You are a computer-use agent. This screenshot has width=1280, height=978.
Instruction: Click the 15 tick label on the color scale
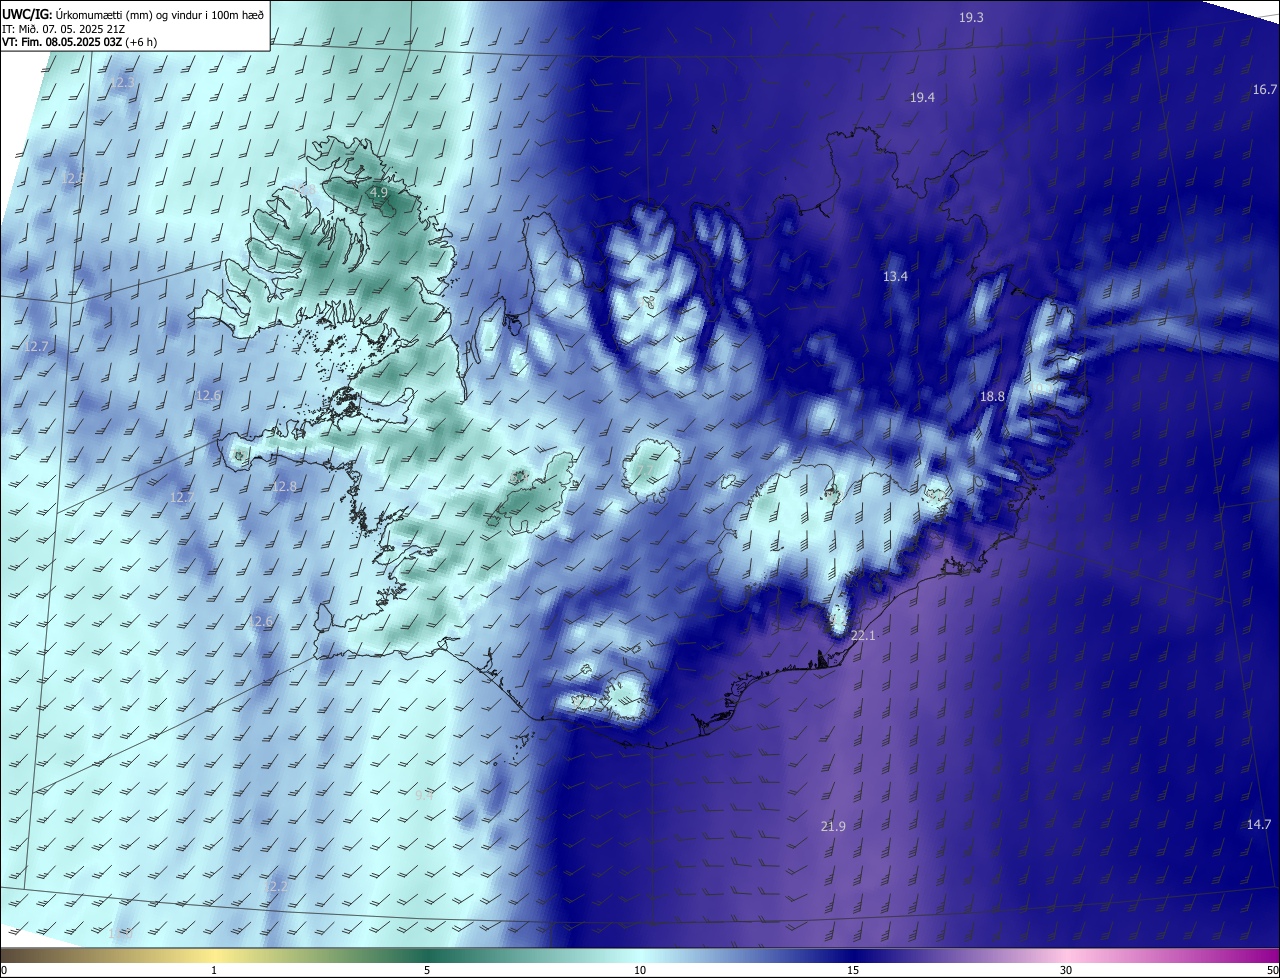(853, 970)
